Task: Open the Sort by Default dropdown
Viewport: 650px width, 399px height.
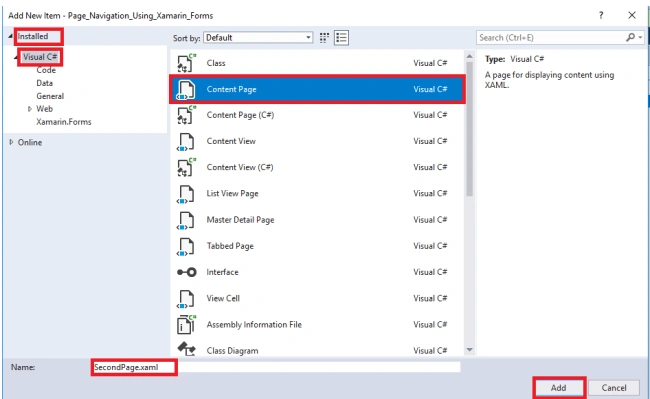Action: tap(258, 38)
